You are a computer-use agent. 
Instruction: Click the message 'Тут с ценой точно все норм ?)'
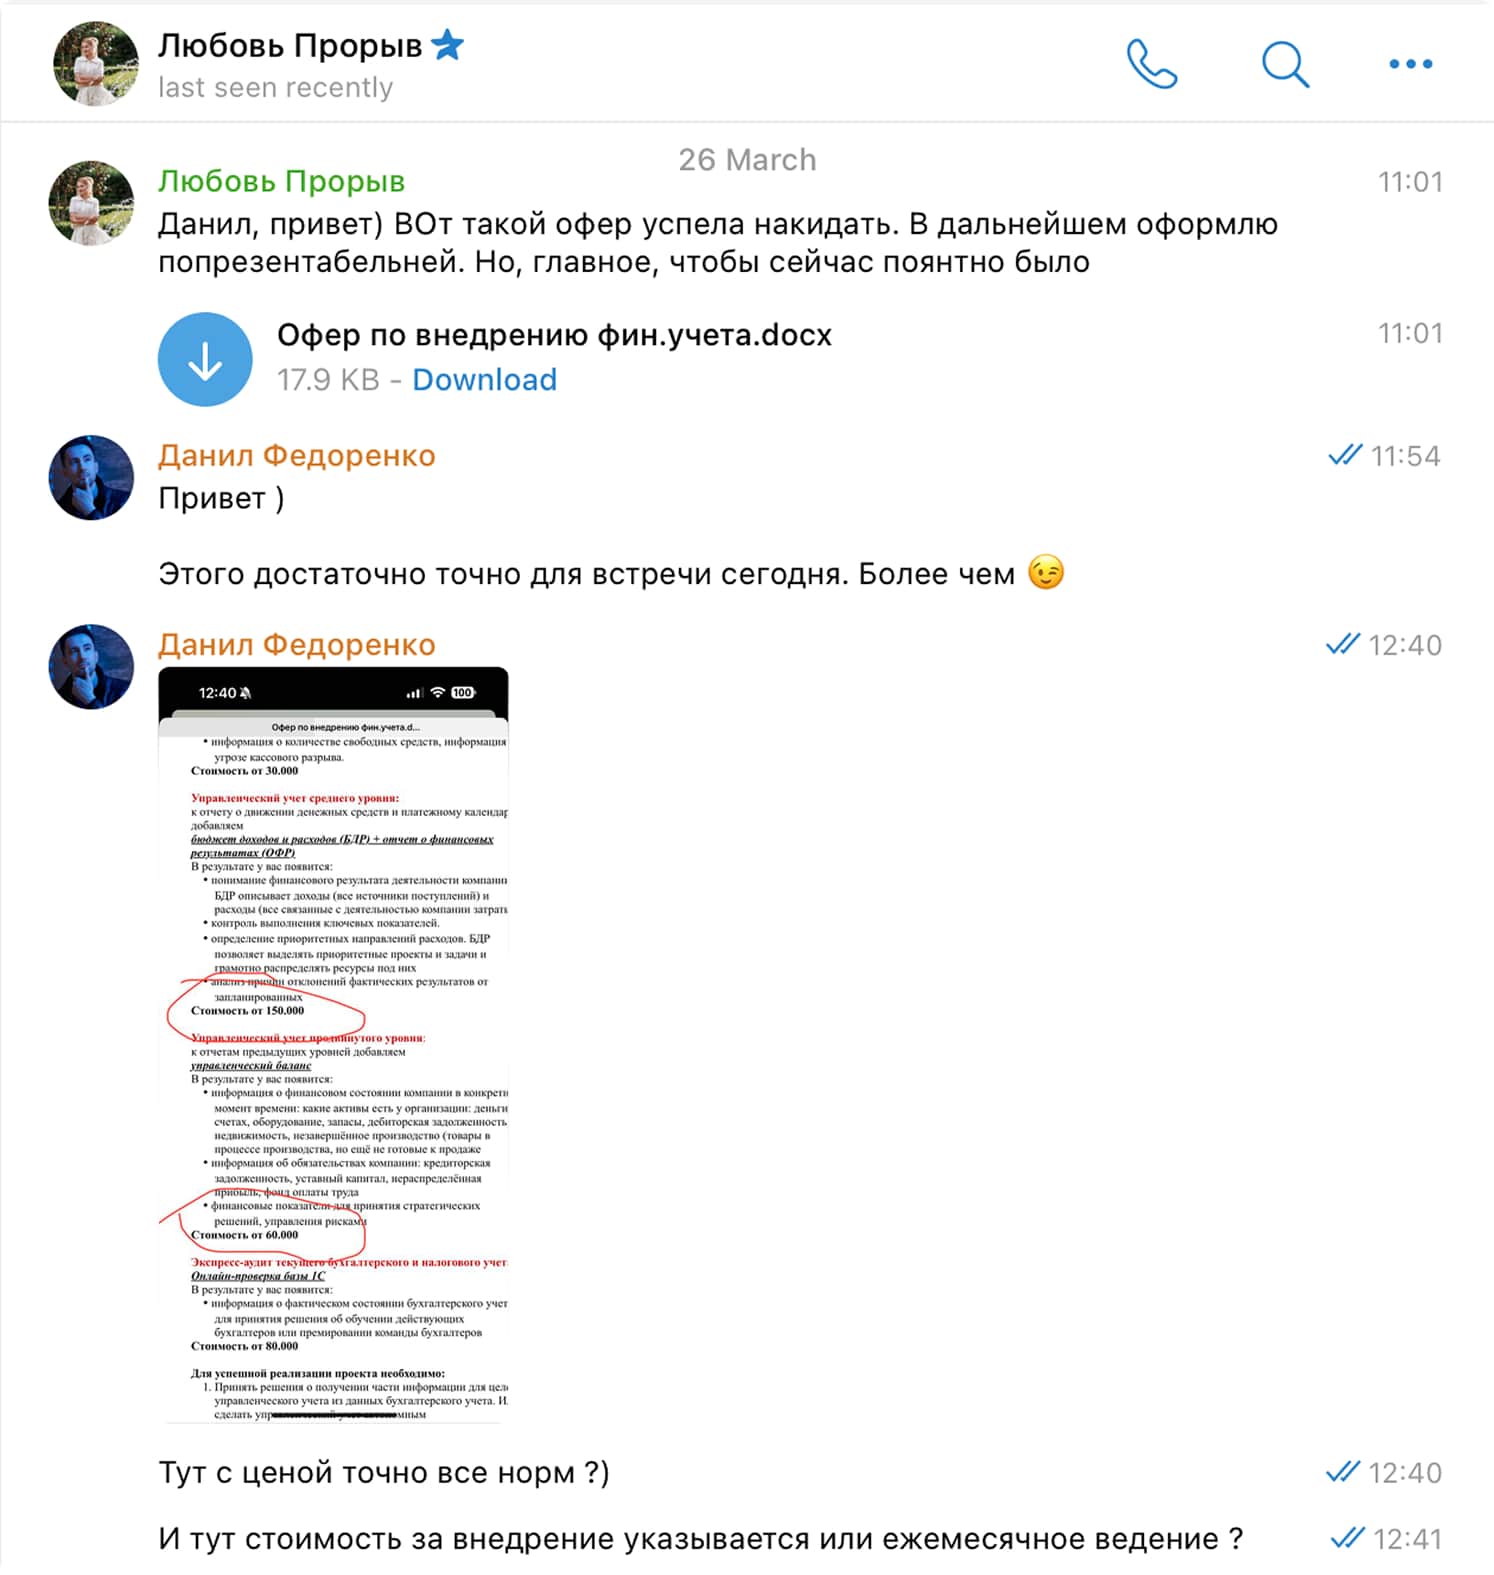point(384,1473)
